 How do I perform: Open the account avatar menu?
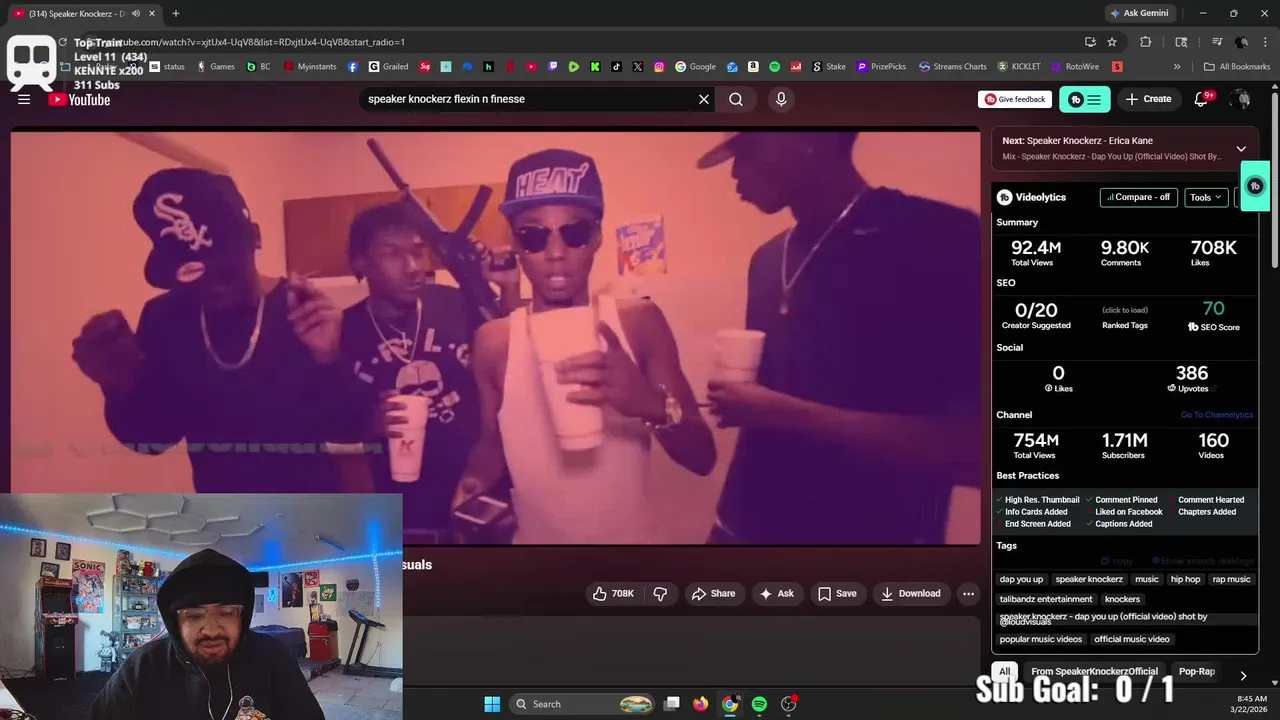(1241, 99)
